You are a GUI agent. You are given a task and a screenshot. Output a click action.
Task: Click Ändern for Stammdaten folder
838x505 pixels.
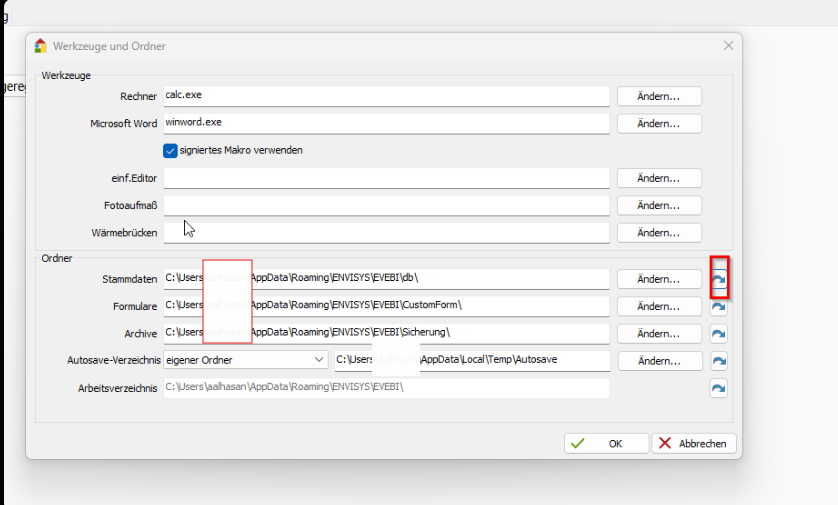click(x=659, y=279)
